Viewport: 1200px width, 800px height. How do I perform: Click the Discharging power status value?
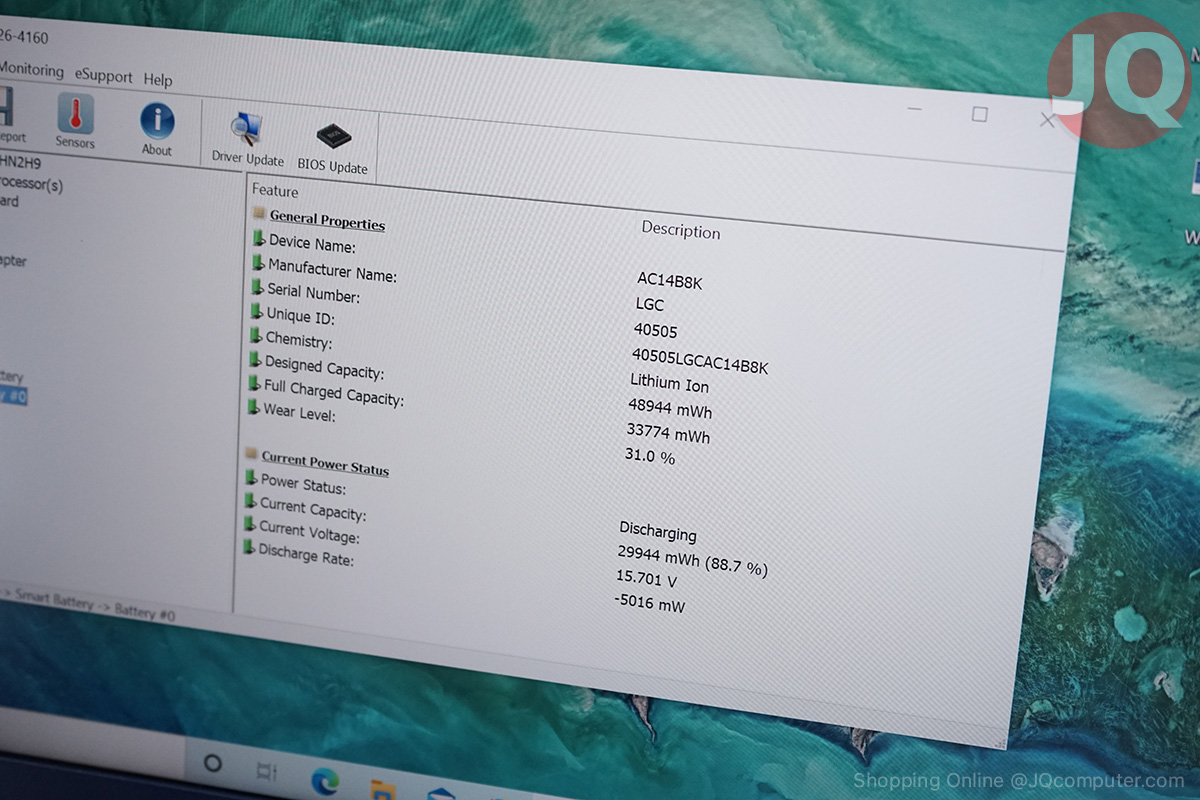[658, 531]
